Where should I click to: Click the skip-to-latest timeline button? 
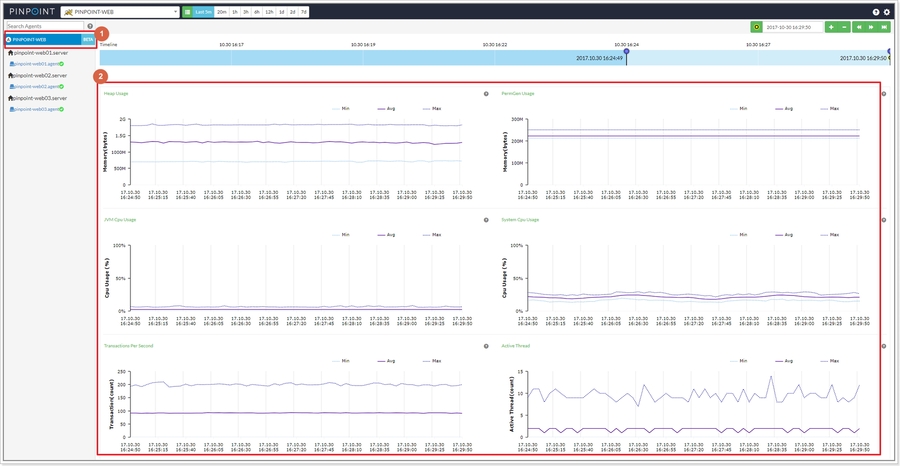[x=884, y=27]
